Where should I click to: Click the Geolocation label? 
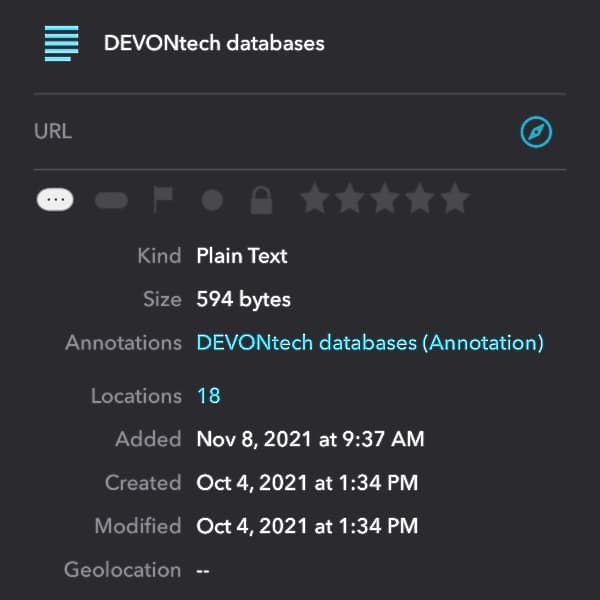(122, 570)
